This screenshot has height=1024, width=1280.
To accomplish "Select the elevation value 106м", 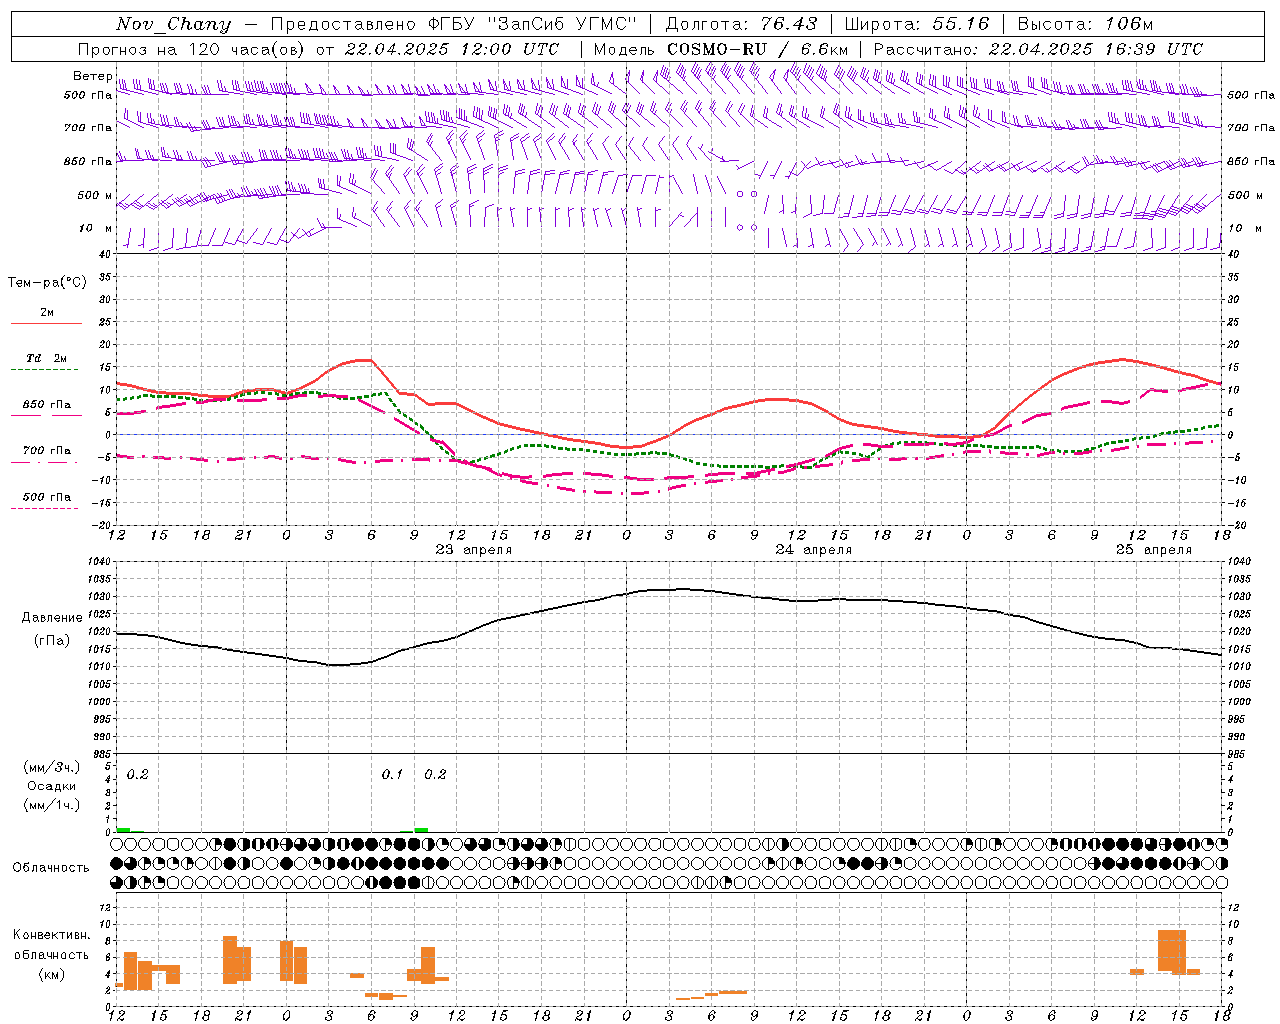I will click(x=1129, y=24).
